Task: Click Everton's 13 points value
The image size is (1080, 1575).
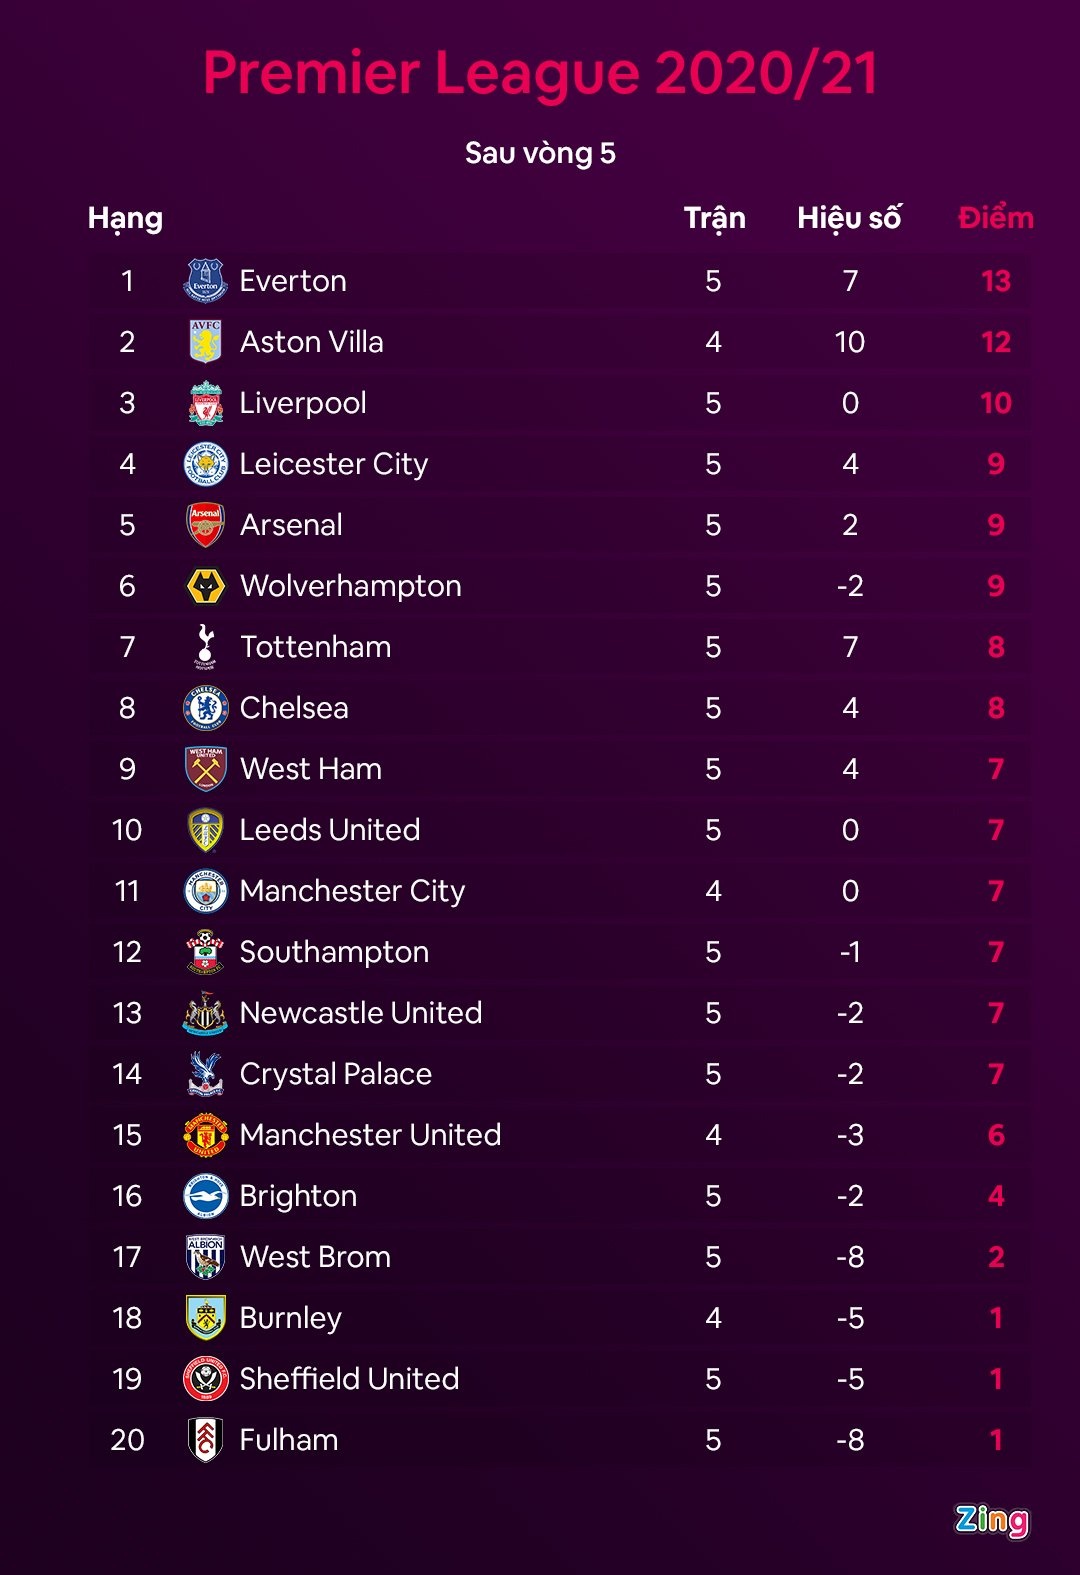Action: [x=995, y=281]
